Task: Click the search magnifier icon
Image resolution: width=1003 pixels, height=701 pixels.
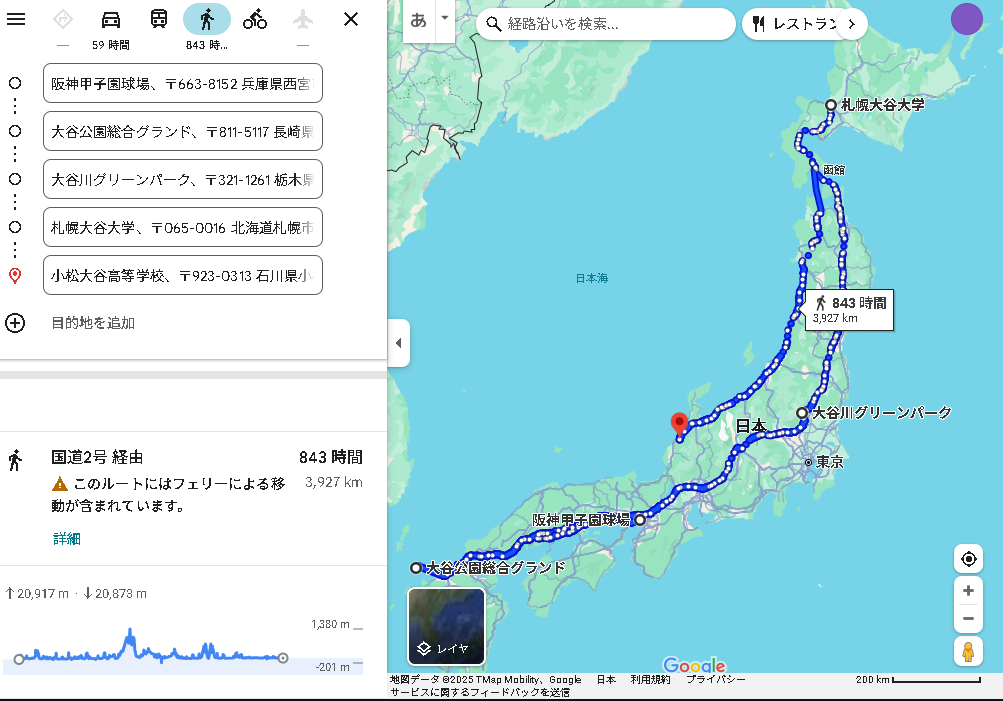Action: point(493,24)
